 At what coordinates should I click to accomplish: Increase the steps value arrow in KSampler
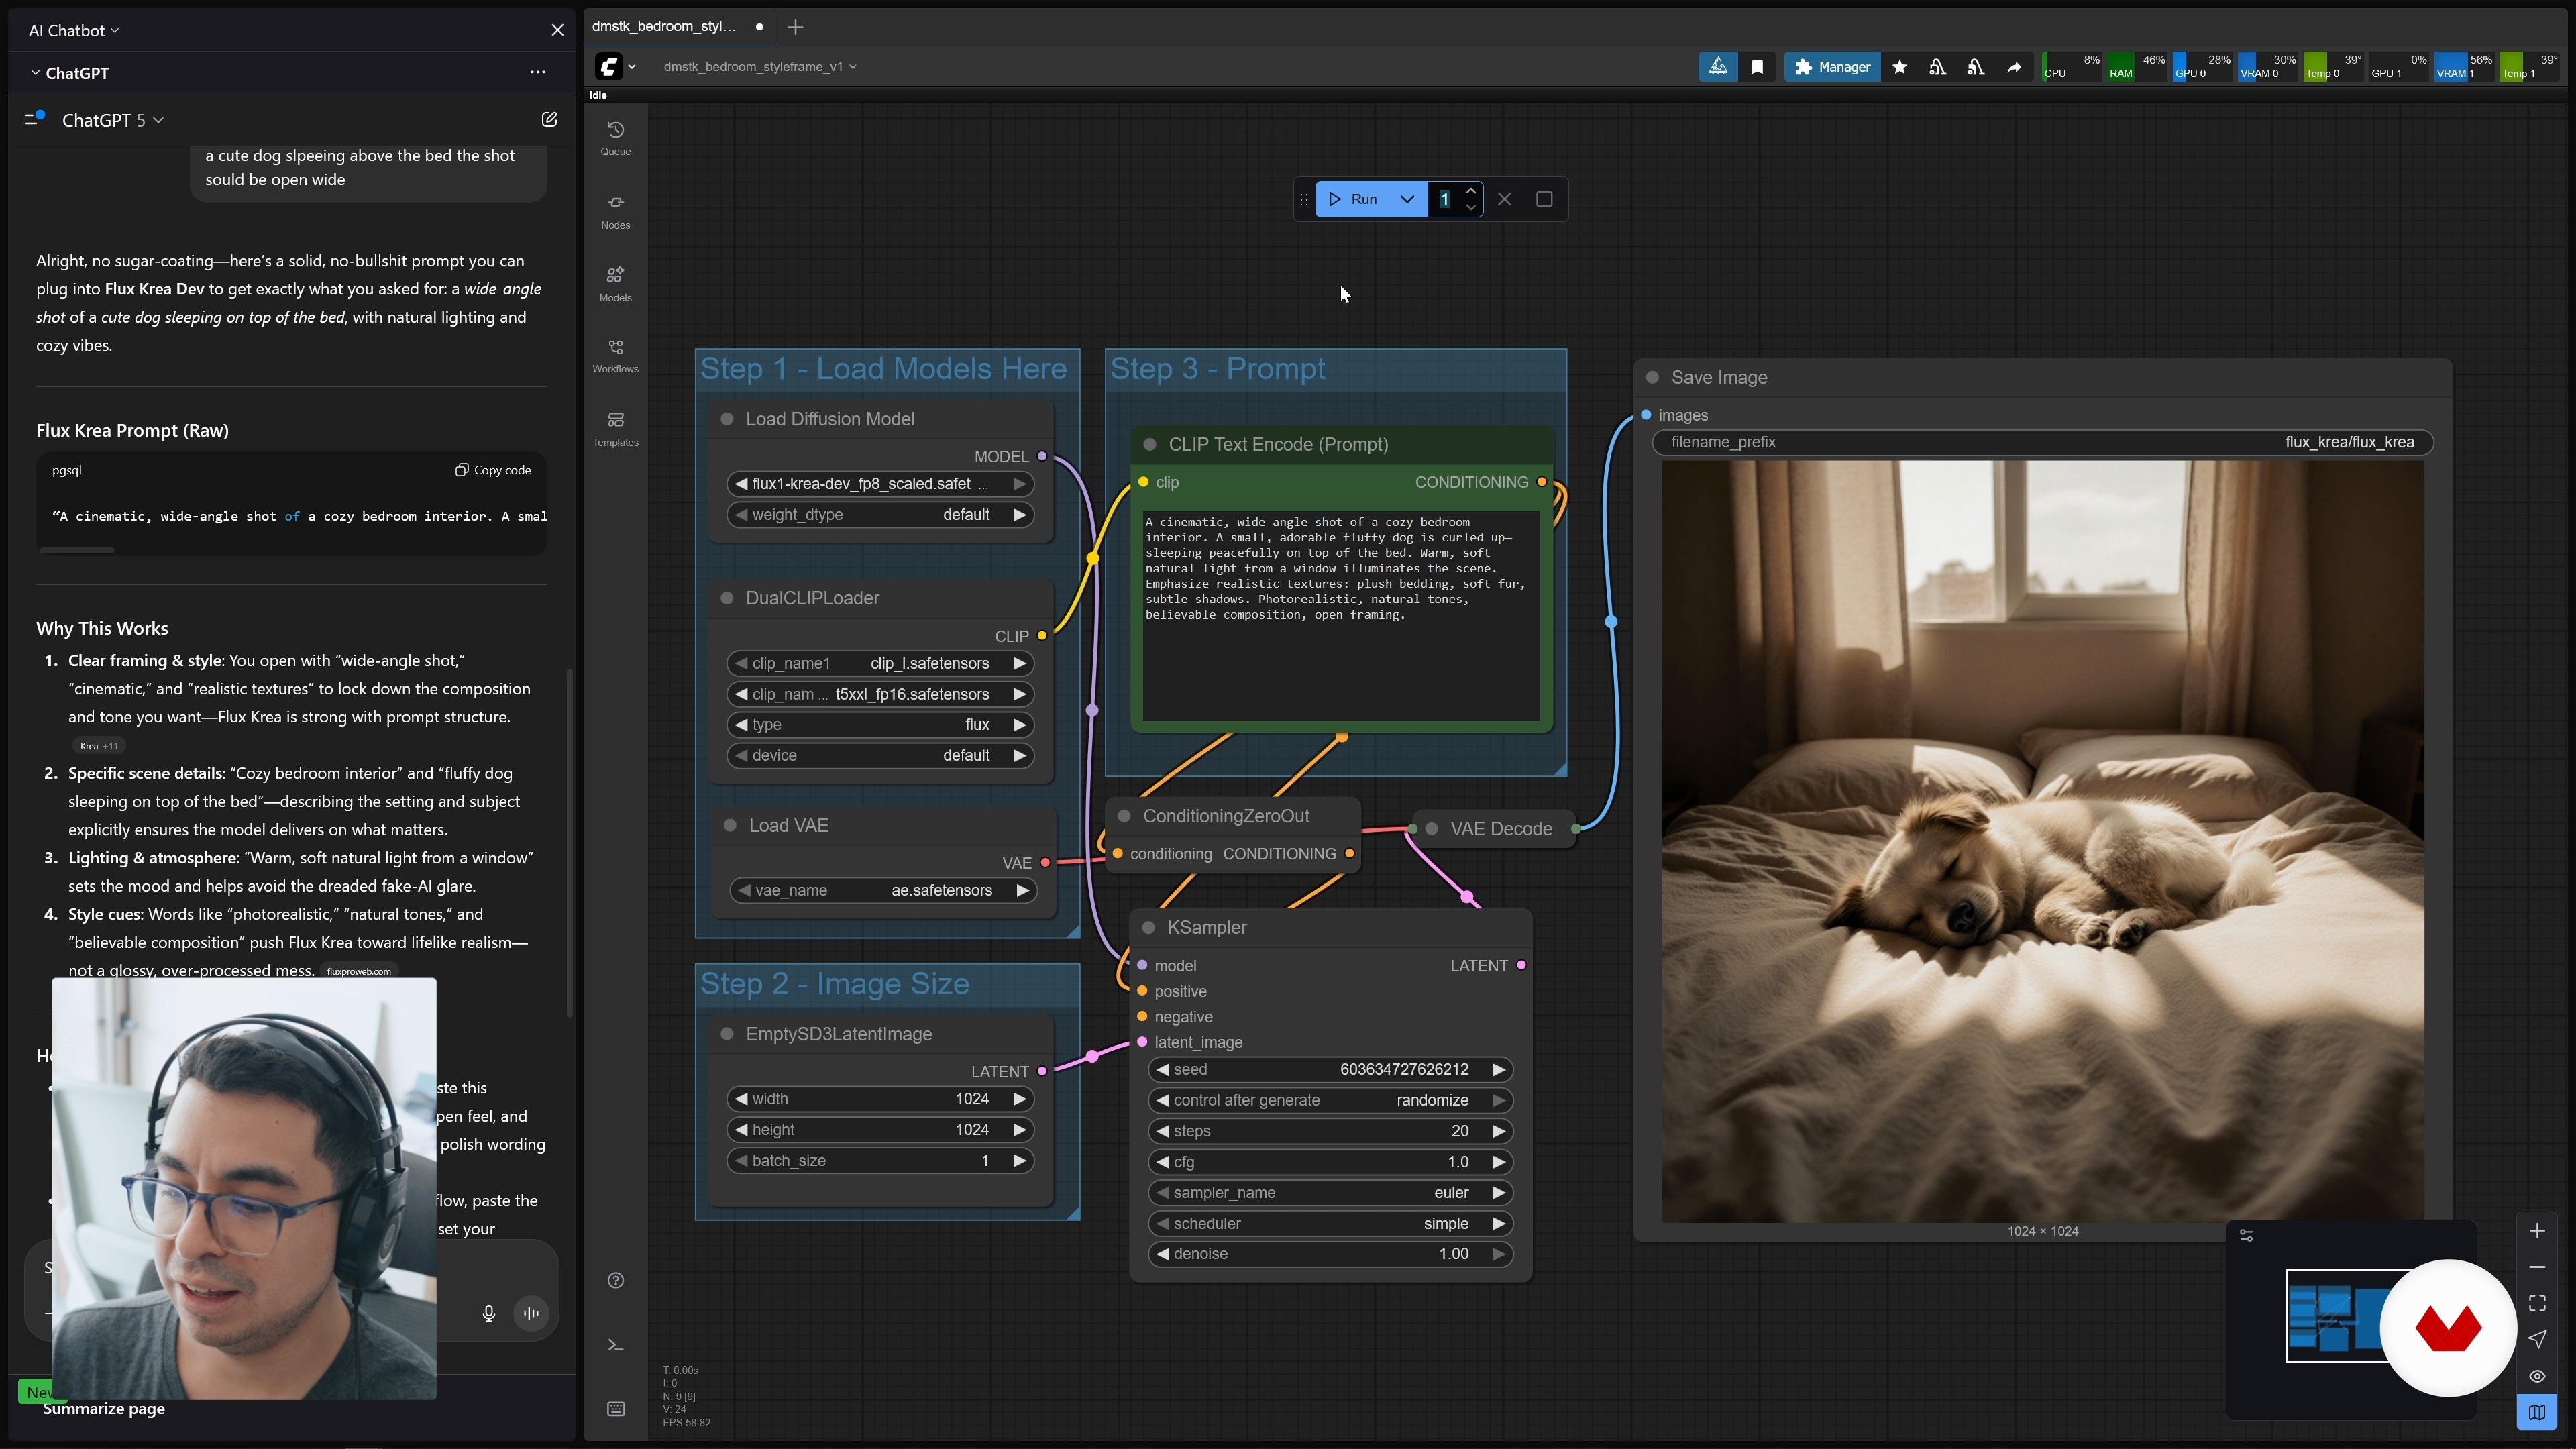tap(1499, 1131)
